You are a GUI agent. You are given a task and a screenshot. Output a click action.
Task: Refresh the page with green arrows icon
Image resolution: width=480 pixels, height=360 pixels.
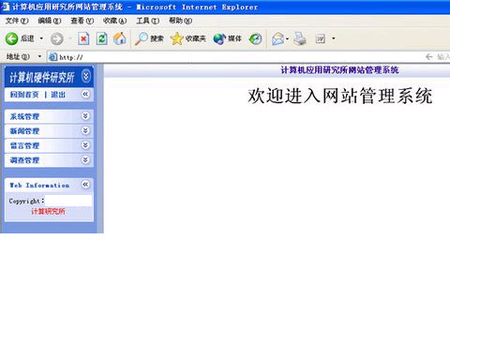point(102,39)
